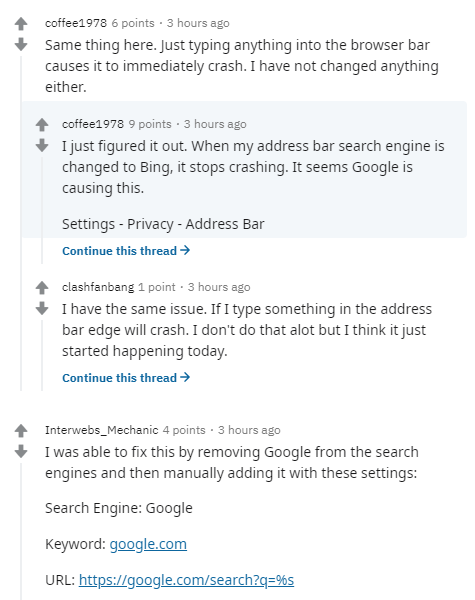Downvote coffee1978's top comment about browser bar crash

[x=21, y=44]
